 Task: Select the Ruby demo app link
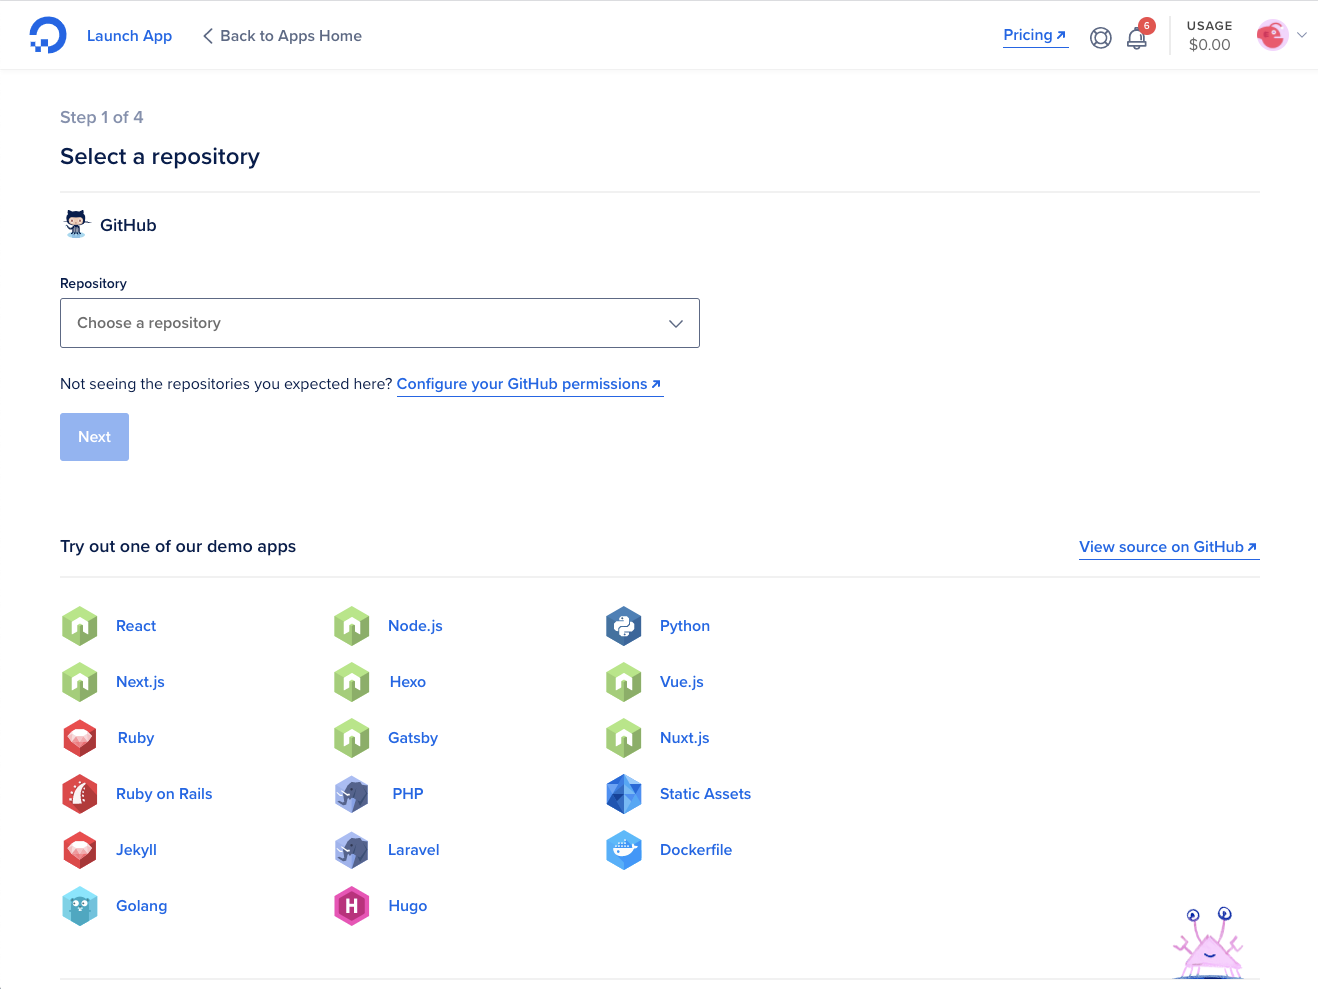click(136, 738)
